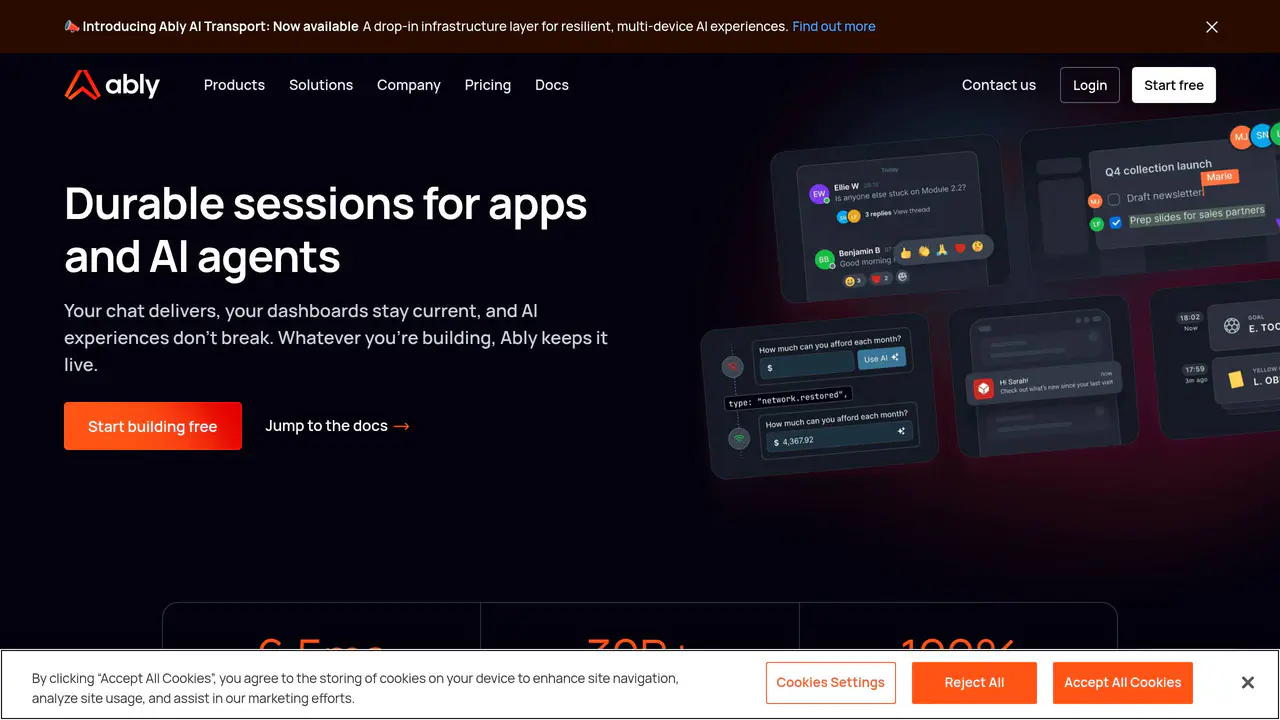Dismiss the announcement banner close icon
The width and height of the screenshot is (1280, 720).
tap(1212, 27)
